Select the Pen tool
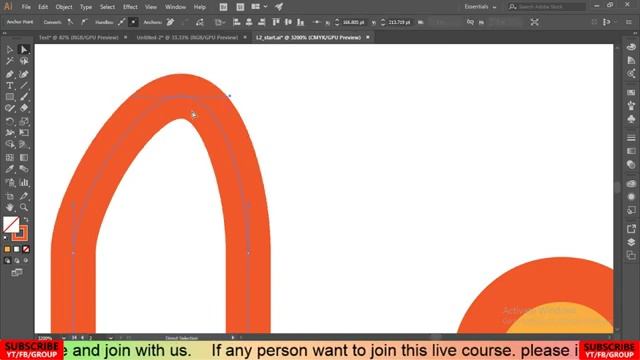 pyautogui.click(x=10, y=74)
